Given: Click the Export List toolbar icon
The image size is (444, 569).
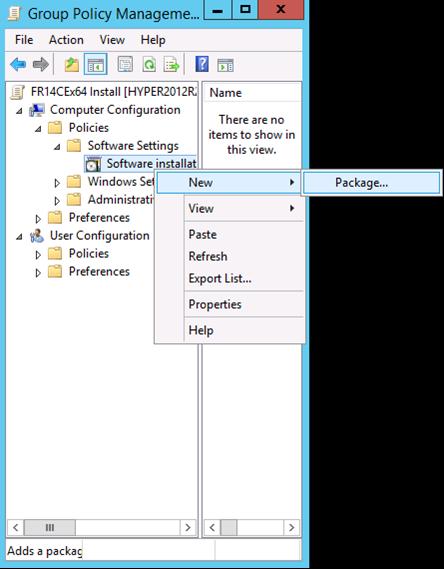Looking at the screenshot, I should pyautogui.click(x=172, y=65).
